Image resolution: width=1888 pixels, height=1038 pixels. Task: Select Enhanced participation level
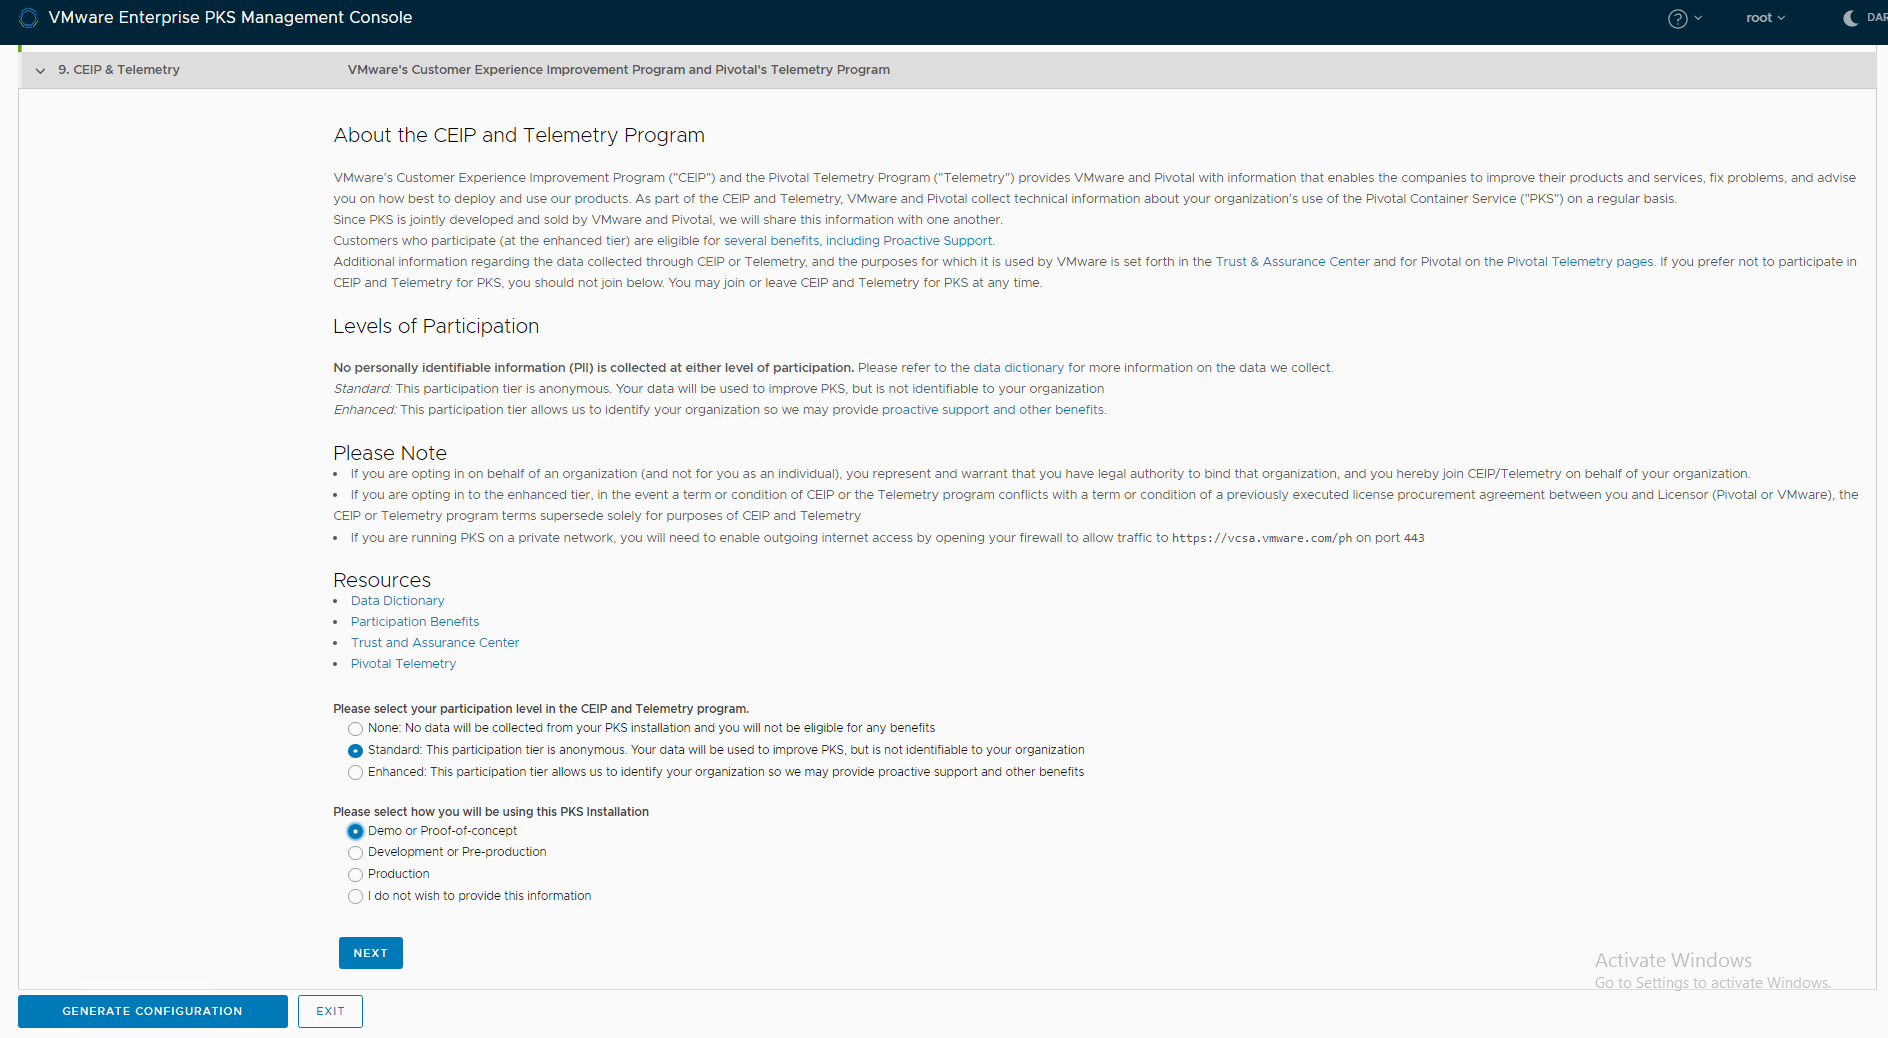(355, 773)
